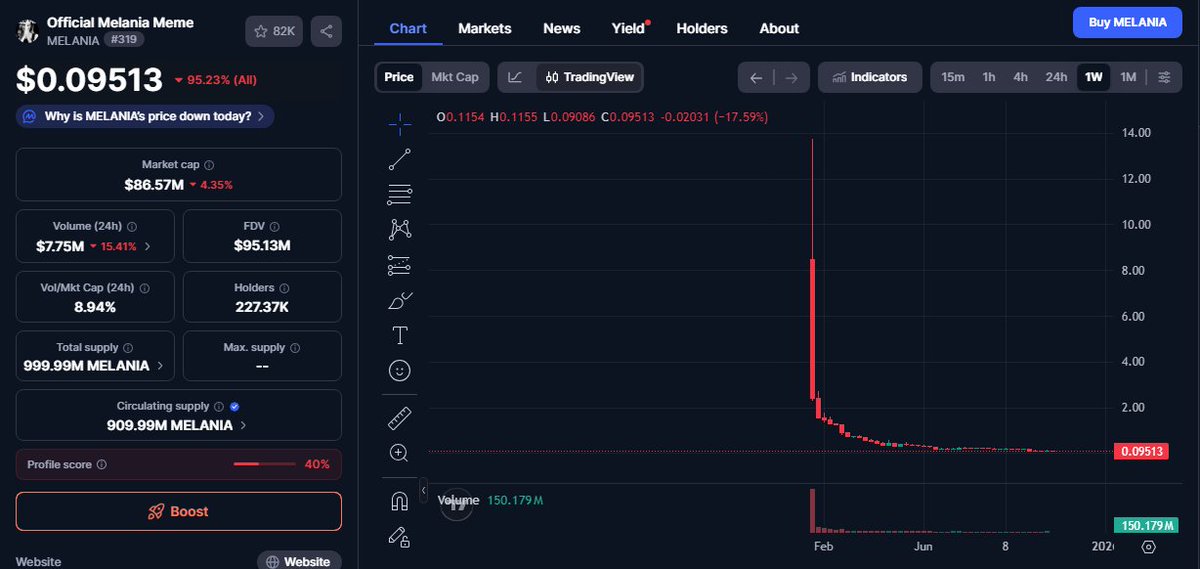Click the Buy MELANIA button
This screenshot has height=569, width=1200.
pyautogui.click(x=1127, y=22)
